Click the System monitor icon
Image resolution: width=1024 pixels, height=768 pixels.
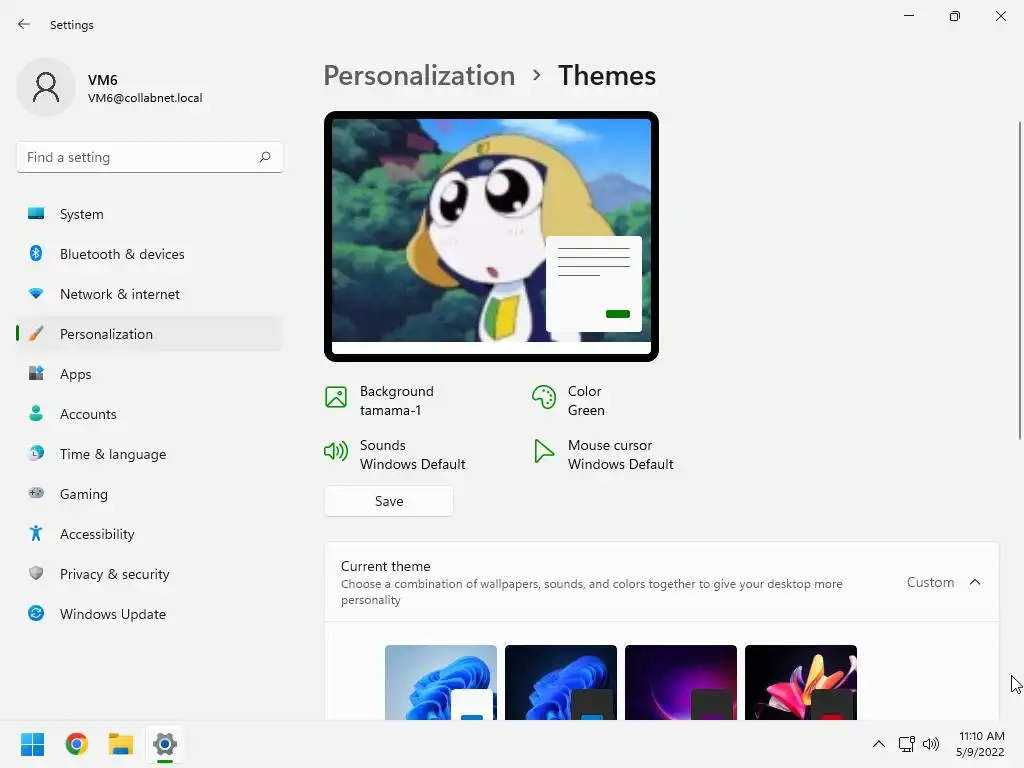pyautogui.click(x=36, y=214)
